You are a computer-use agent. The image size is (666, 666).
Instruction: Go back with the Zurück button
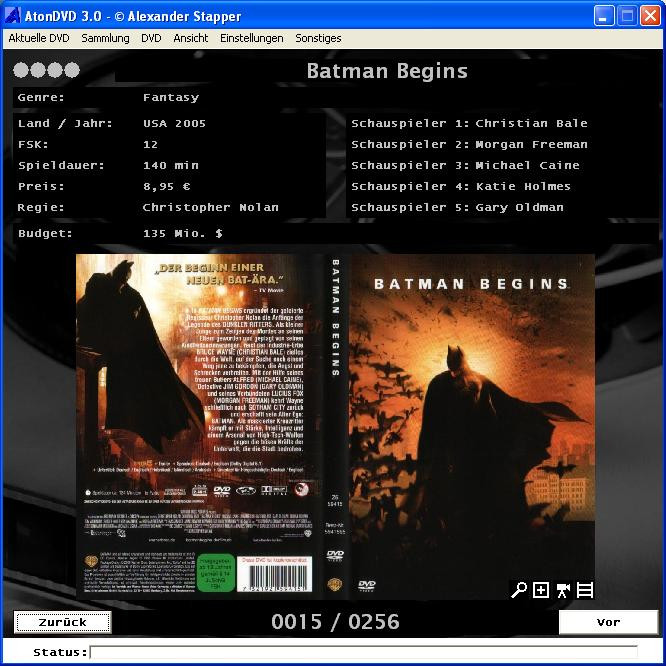click(62, 622)
